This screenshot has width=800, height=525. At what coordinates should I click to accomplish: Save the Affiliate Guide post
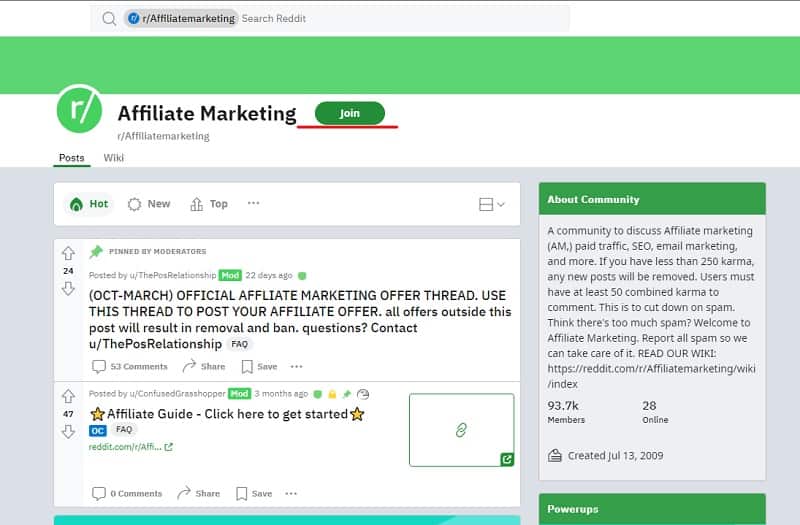click(254, 493)
